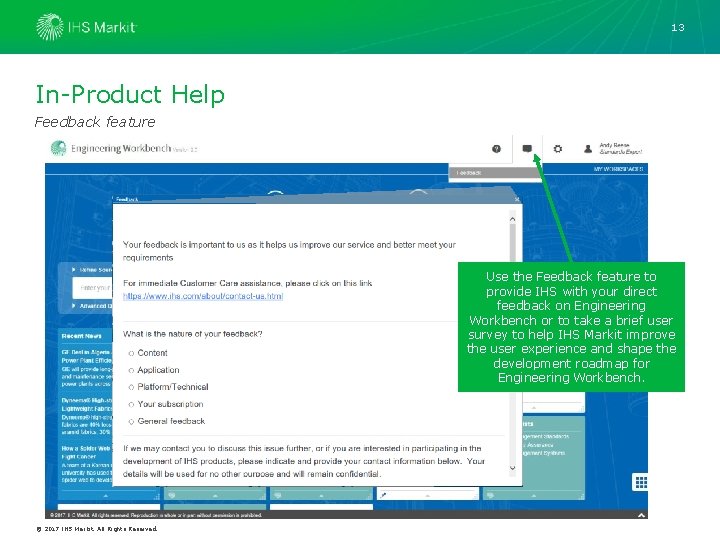720x540 pixels.
Task: Click the Feedback speech bubble icon
Action: pos(527,148)
